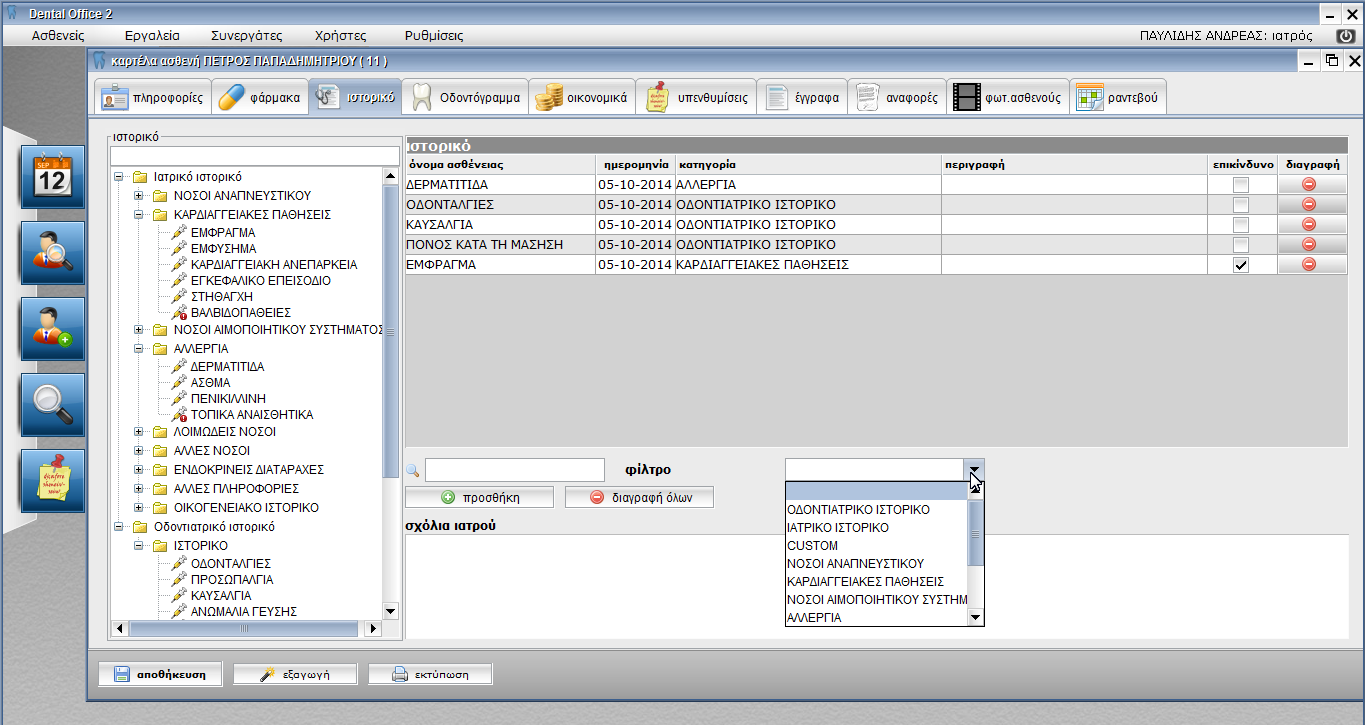
Task: Toggle dangerous checkbox for ΠΟΝΟΣ ΚΑΤΑ ΤΗ ΜΑΣΗΣΗ
Action: (1241, 245)
